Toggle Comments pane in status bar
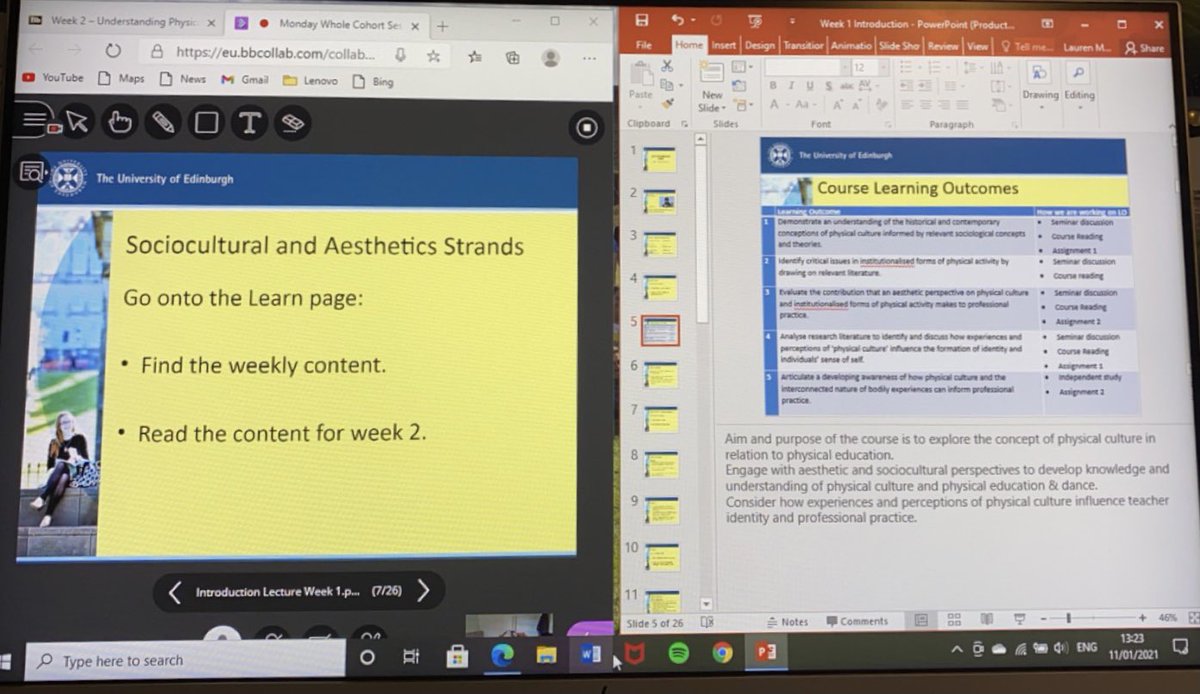Image resolution: width=1200 pixels, height=694 pixels. tap(858, 621)
